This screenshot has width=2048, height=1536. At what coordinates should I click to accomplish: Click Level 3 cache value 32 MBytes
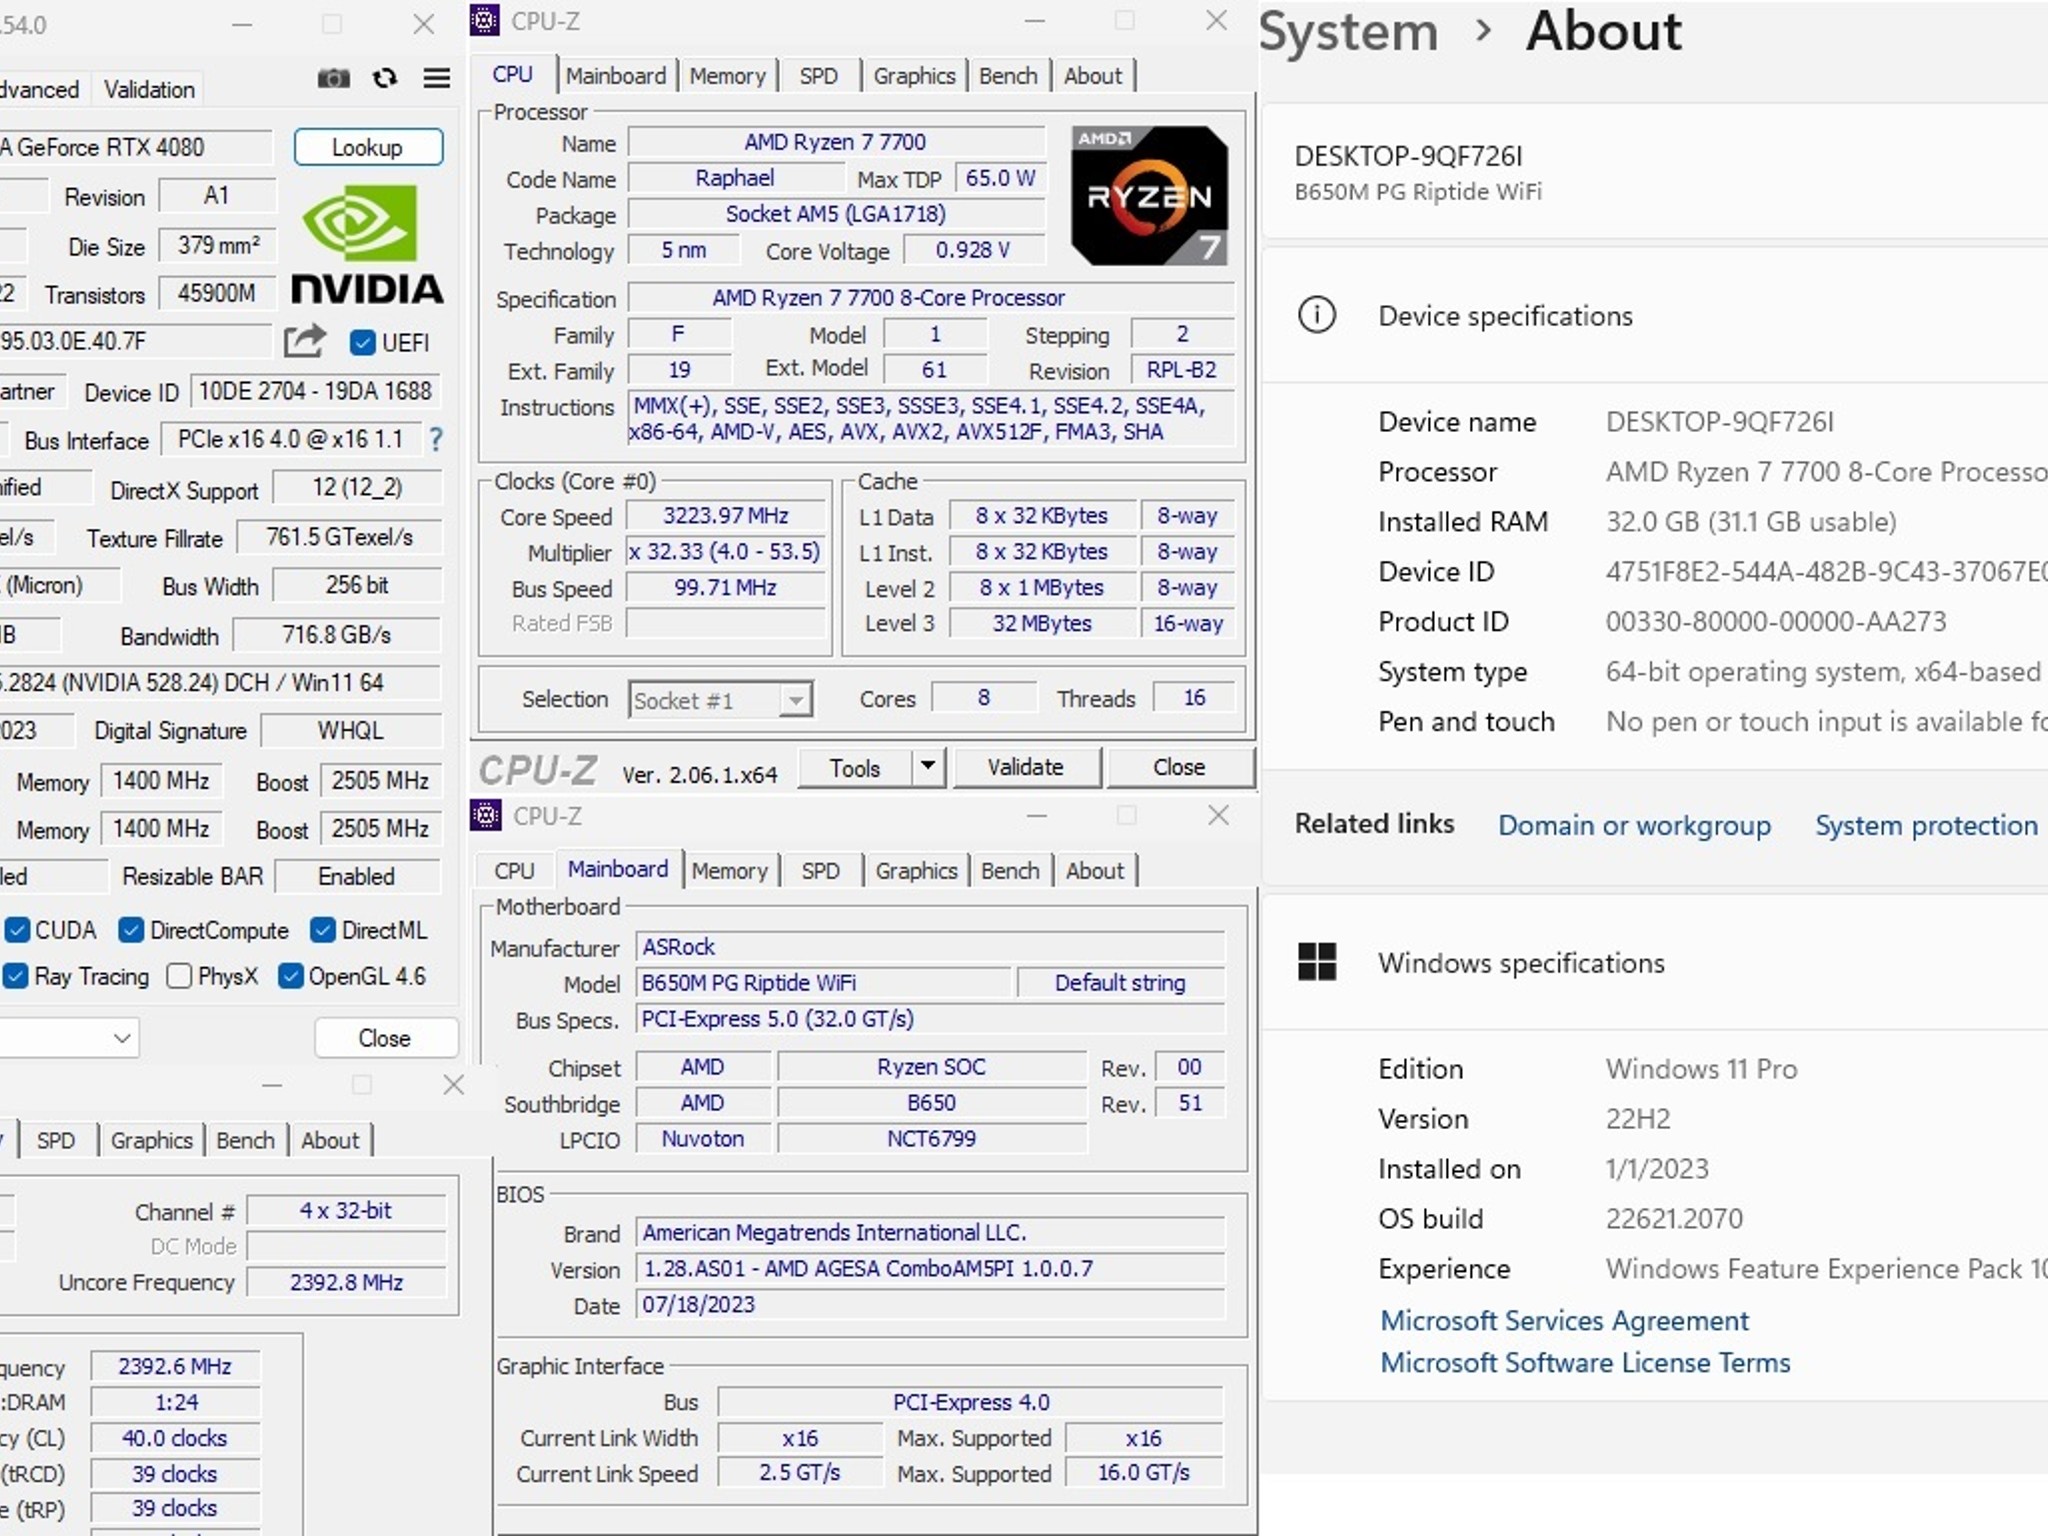[x=1042, y=624]
